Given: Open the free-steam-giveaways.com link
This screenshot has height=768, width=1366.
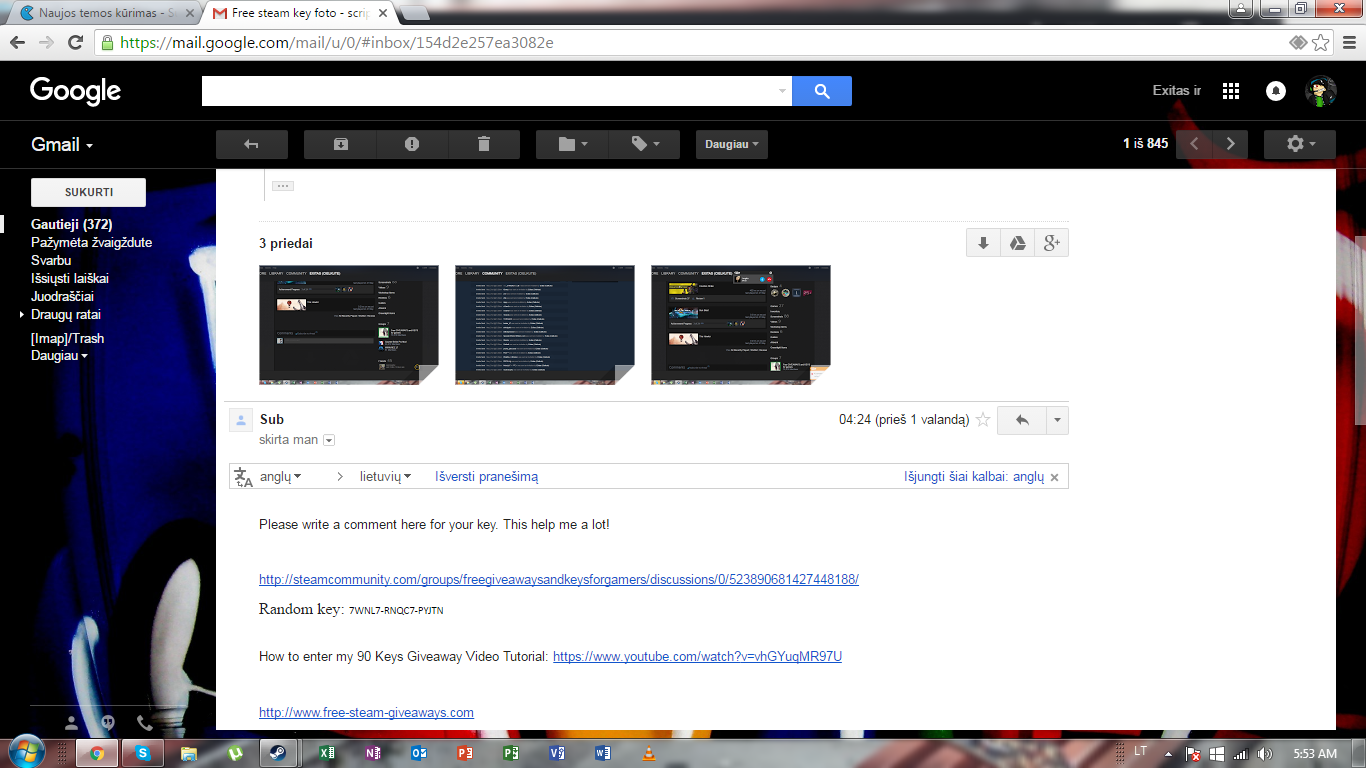Looking at the screenshot, I should [x=366, y=712].
